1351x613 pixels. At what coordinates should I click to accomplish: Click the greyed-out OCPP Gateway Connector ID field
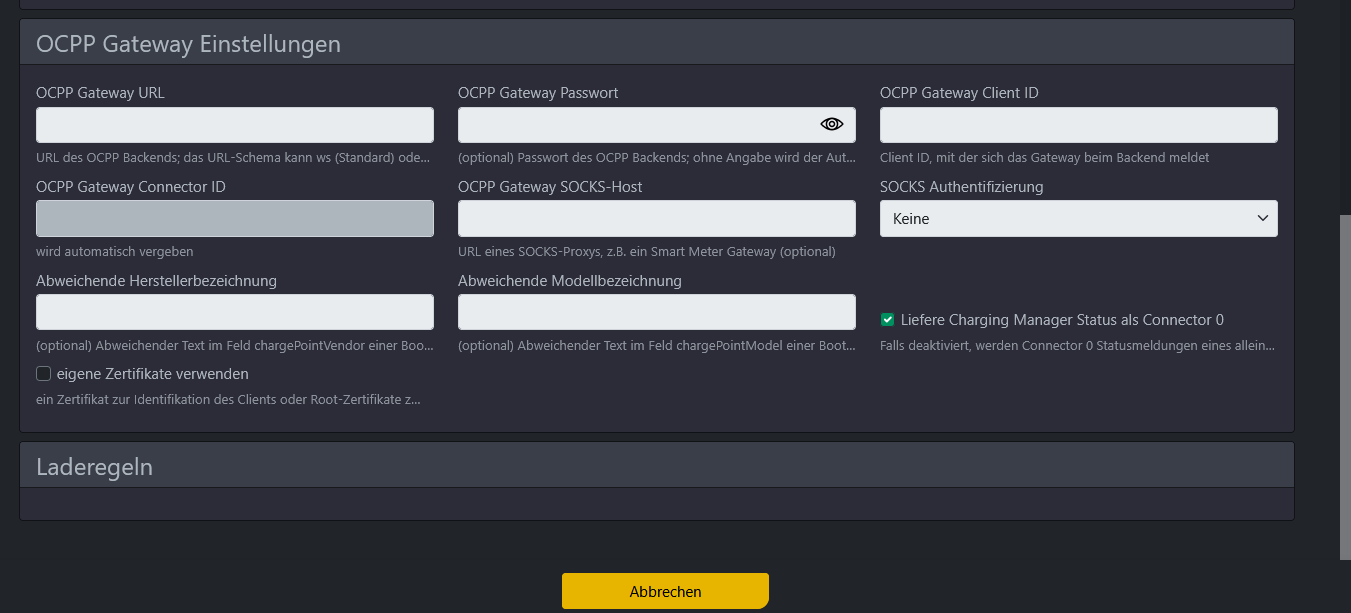click(x=234, y=219)
